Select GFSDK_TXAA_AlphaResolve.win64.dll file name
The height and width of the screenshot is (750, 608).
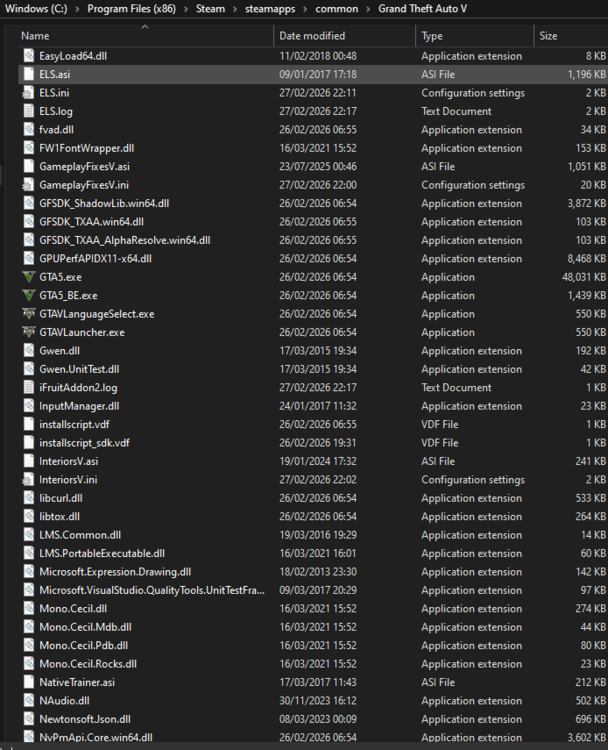pyautogui.click(x=124, y=240)
